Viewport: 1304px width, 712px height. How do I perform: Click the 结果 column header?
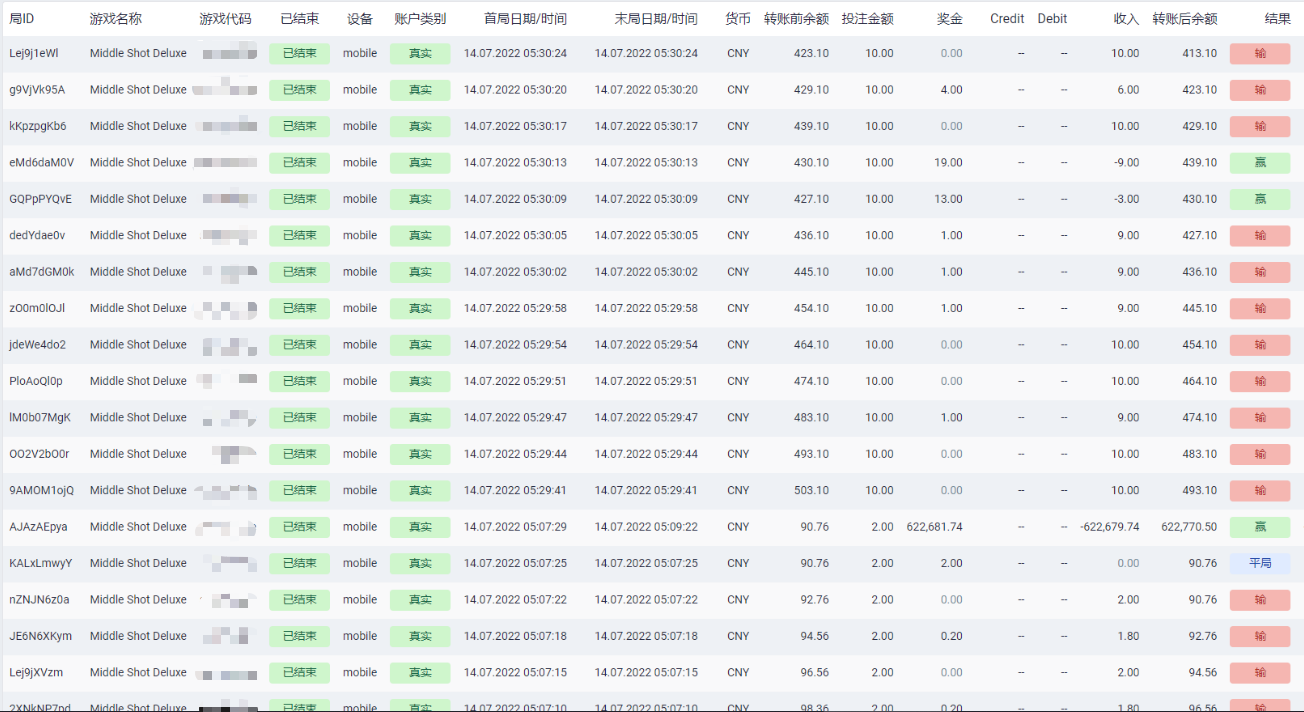pyautogui.click(x=1277, y=19)
